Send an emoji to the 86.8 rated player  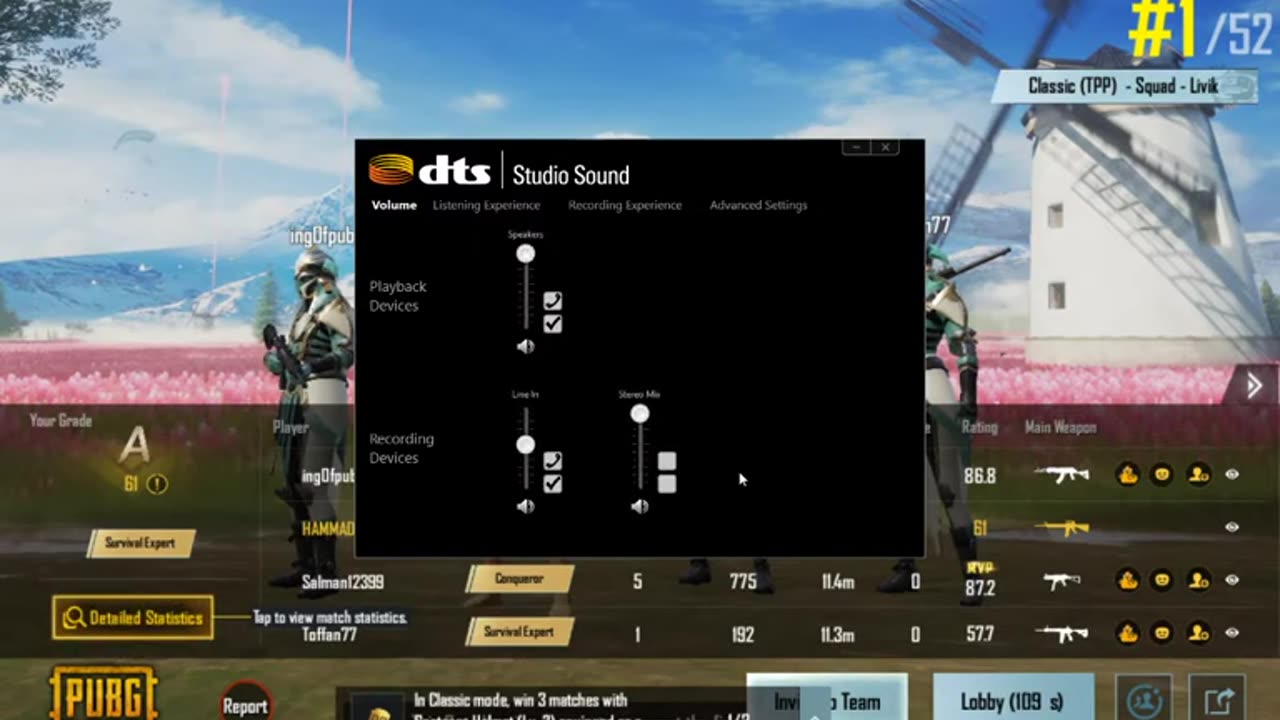pos(1162,476)
